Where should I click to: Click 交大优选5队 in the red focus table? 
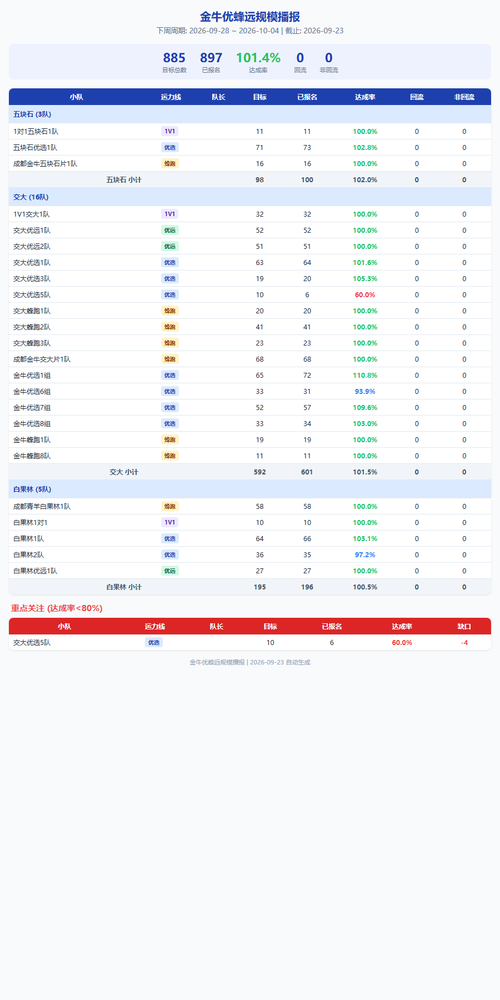32,642
